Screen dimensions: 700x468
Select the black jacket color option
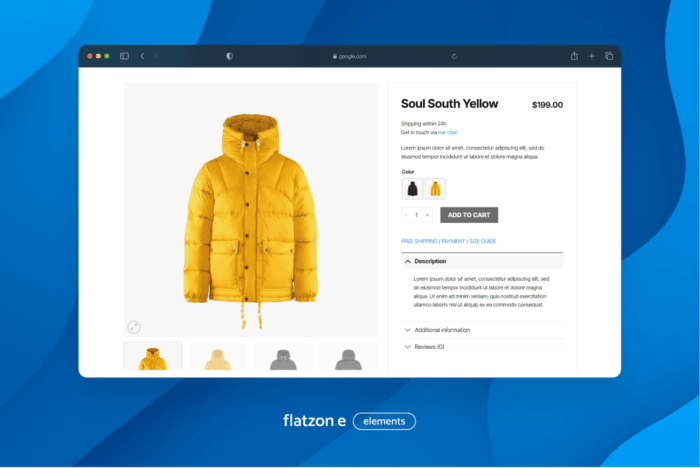412,188
